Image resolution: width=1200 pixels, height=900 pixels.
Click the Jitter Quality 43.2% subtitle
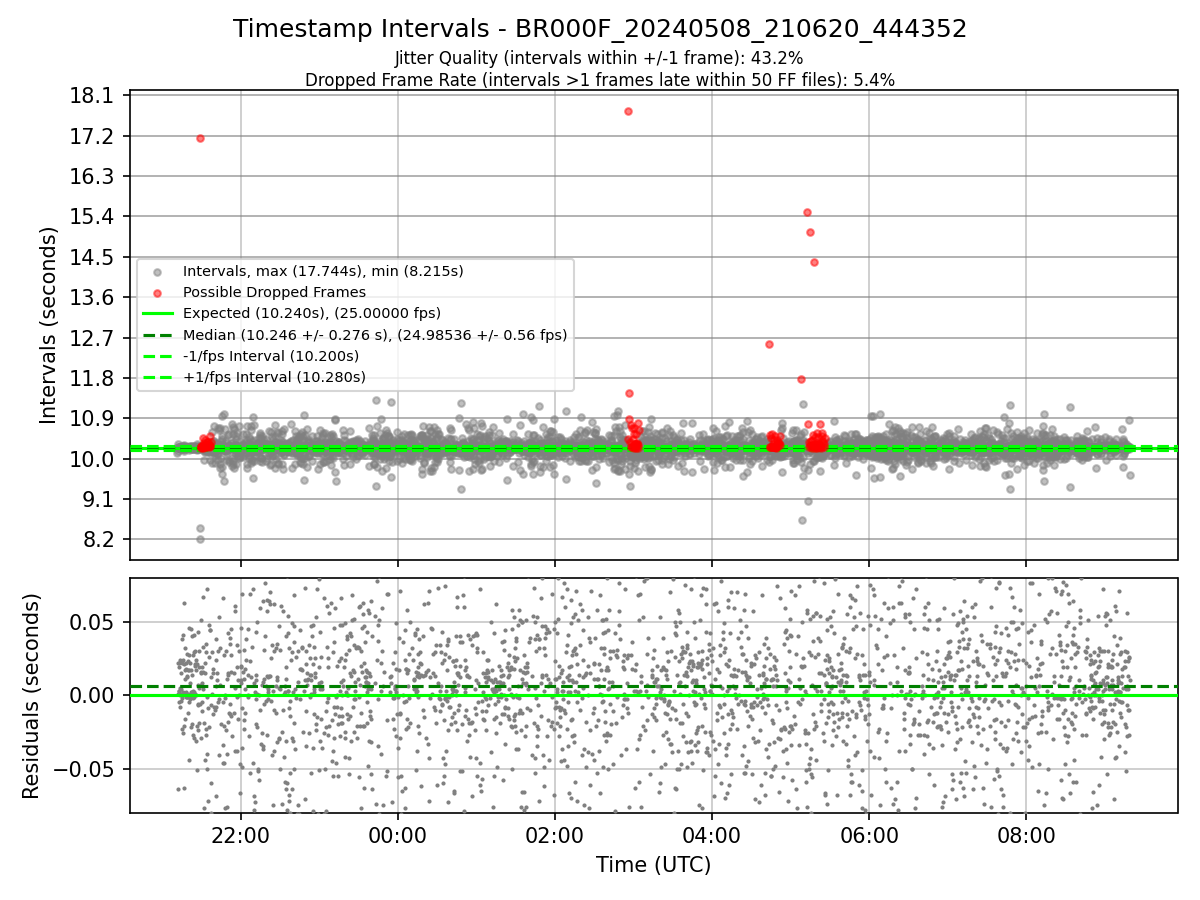click(599, 59)
